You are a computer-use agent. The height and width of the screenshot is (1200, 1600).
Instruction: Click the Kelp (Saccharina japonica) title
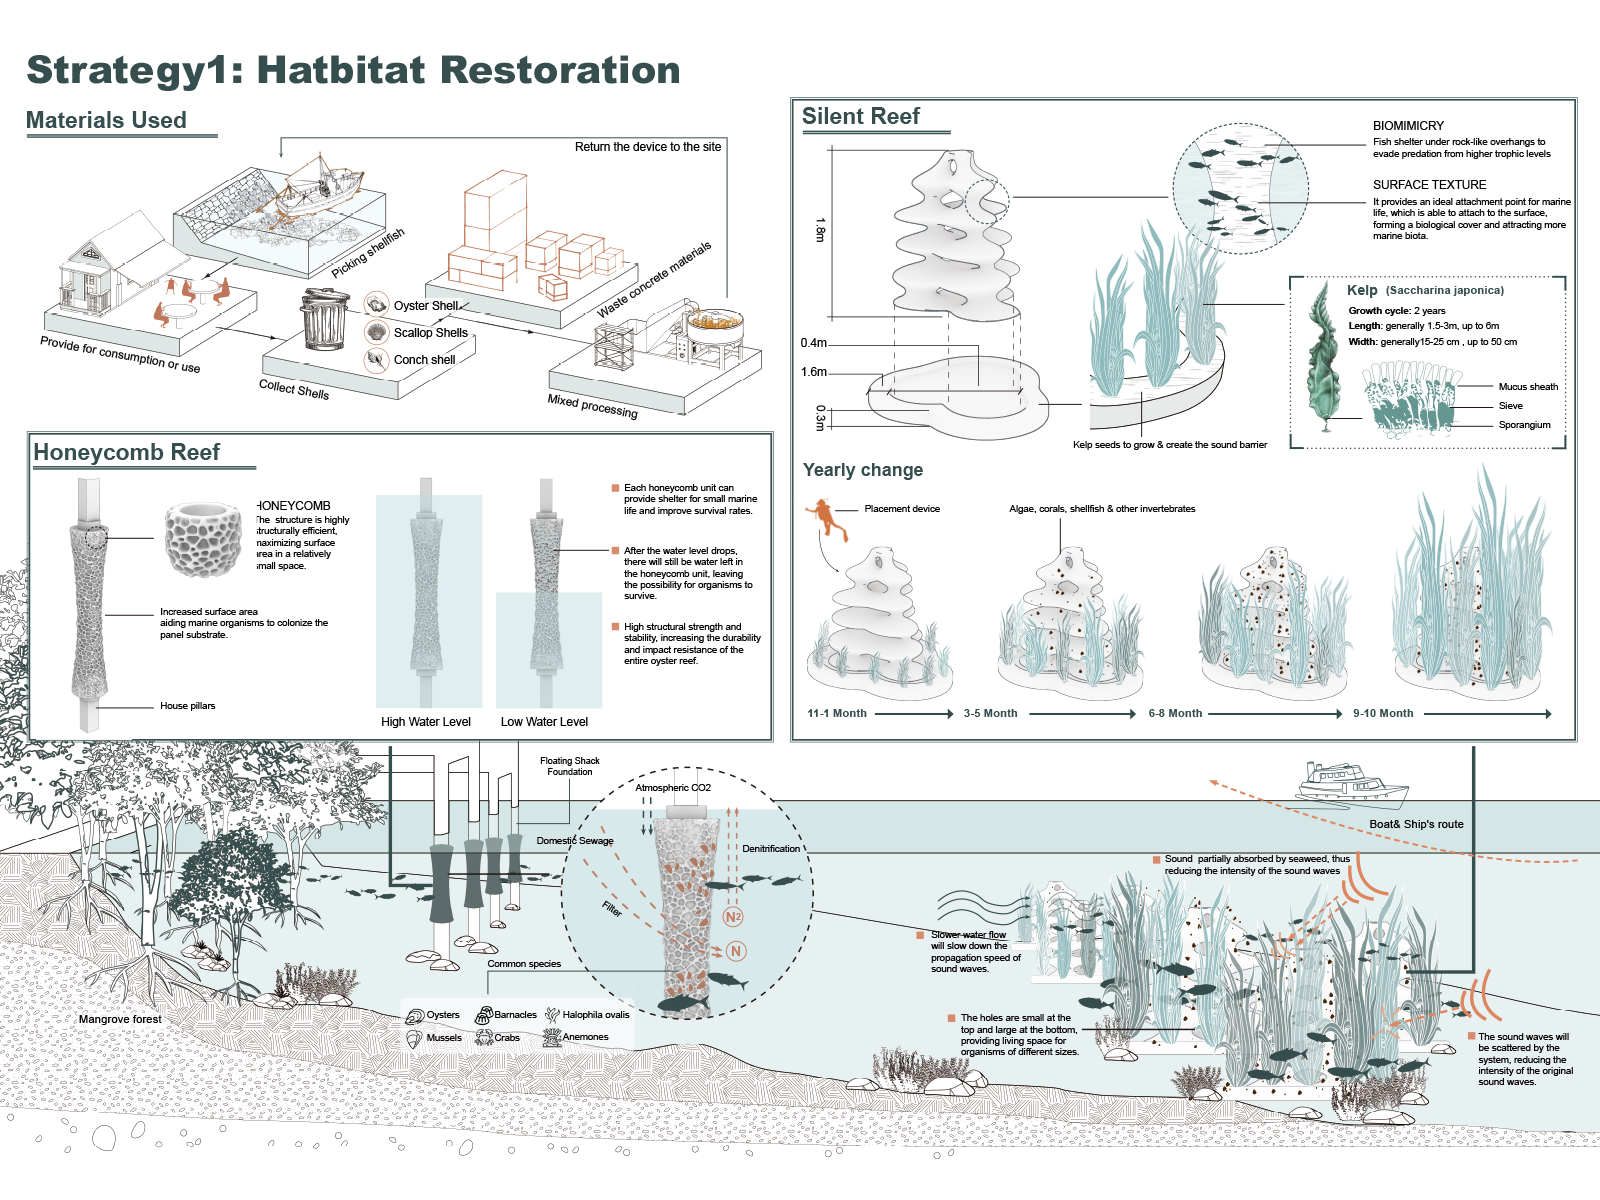[x=1425, y=290]
